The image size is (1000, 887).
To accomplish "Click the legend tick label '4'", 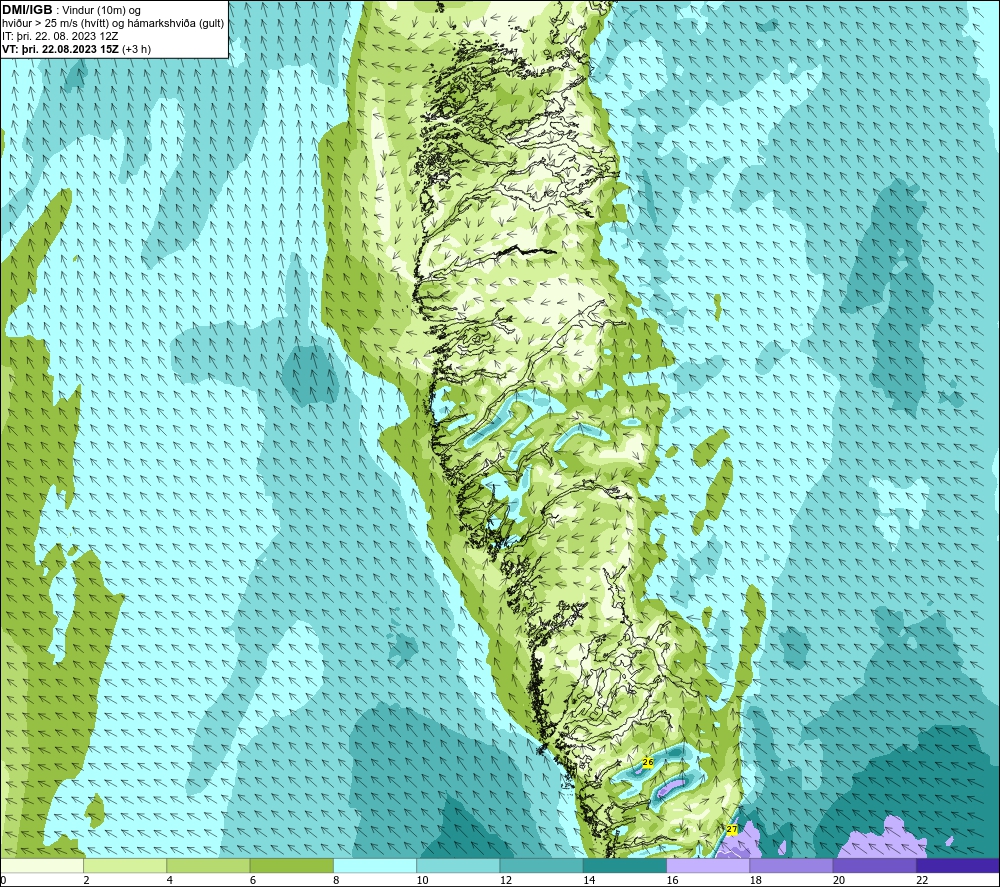I will (170, 881).
